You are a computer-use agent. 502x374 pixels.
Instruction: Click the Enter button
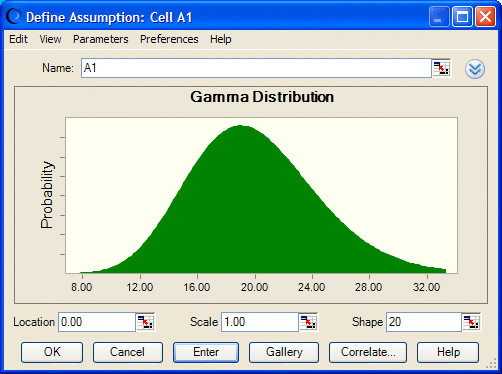[206, 352]
